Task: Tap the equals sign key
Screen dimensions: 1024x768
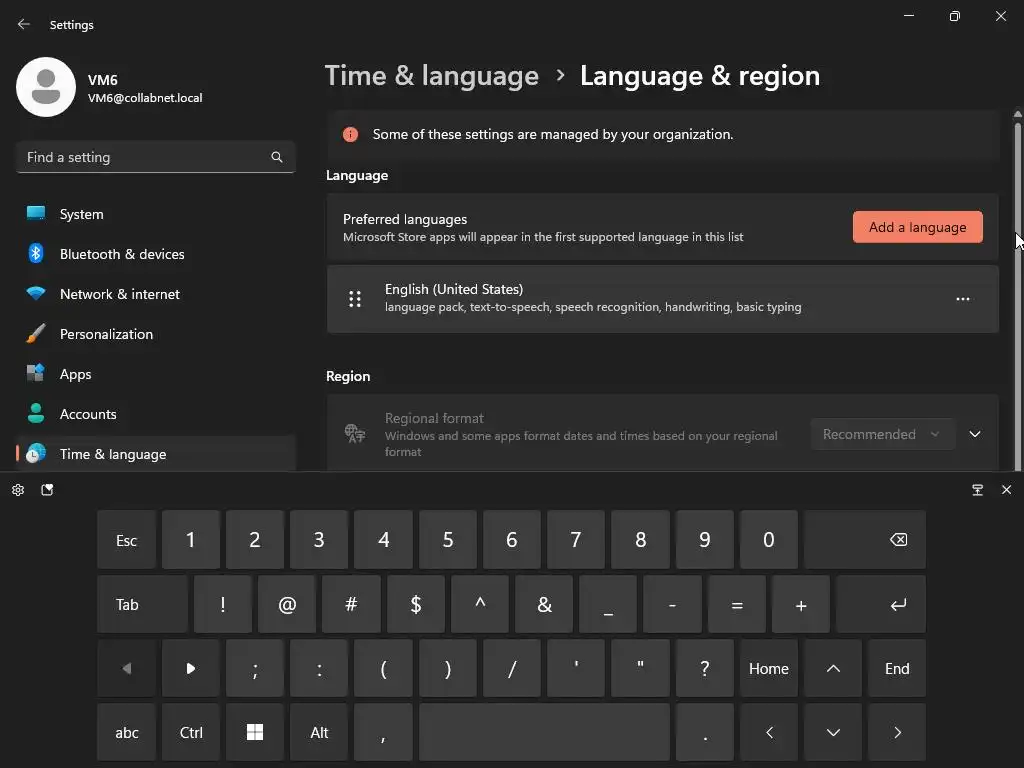Action: point(737,605)
